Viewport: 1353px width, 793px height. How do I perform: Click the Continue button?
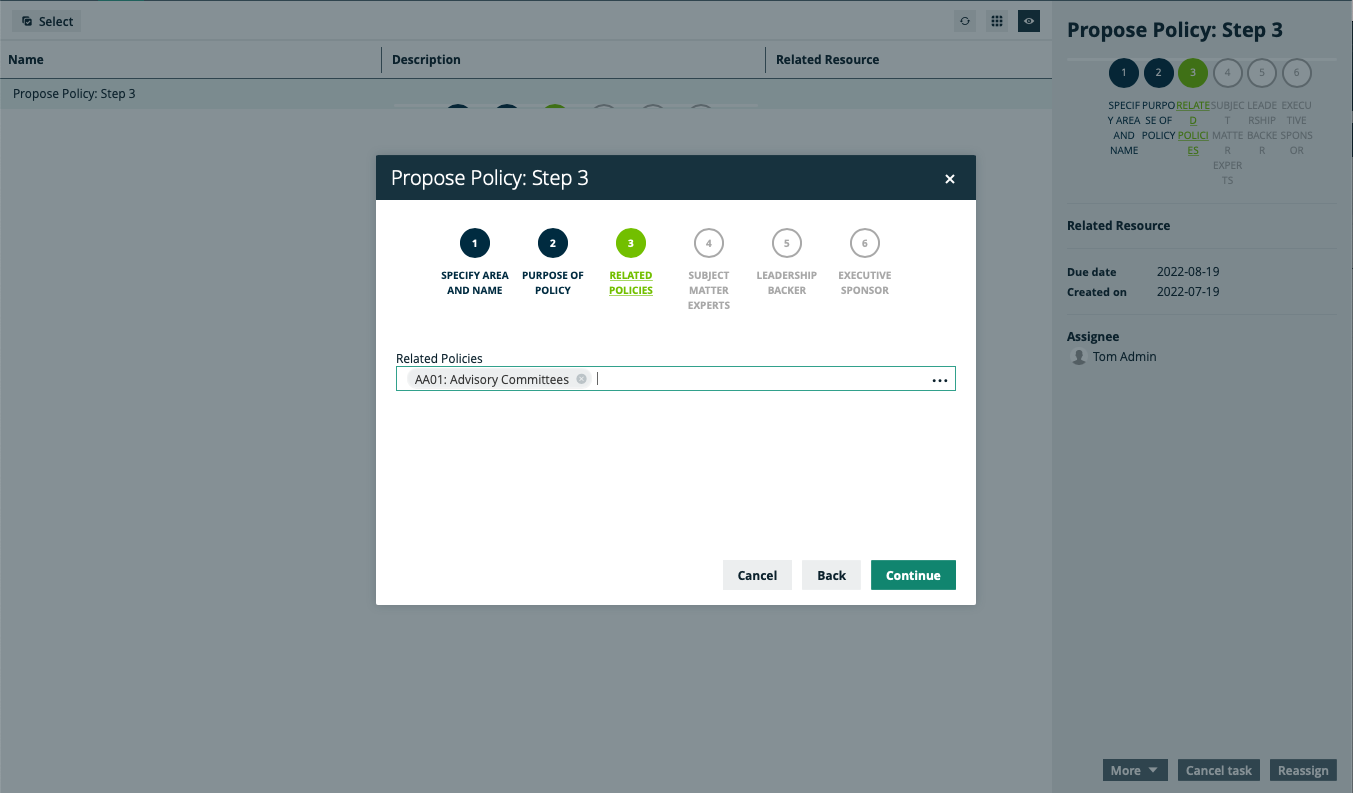point(913,575)
